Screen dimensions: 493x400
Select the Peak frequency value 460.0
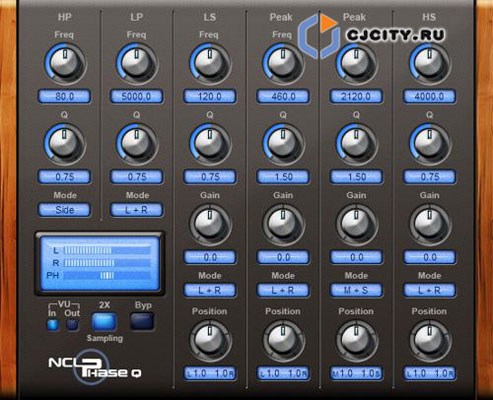283,96
